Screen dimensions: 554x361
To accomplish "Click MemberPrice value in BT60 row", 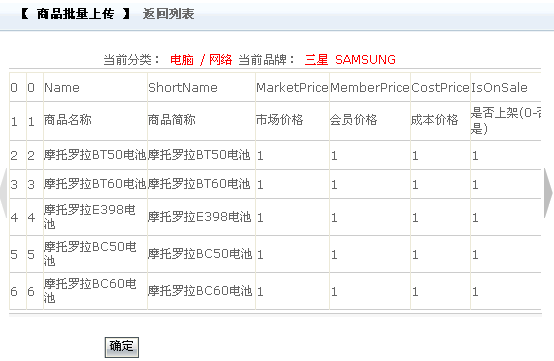I will tap(334, 185).
